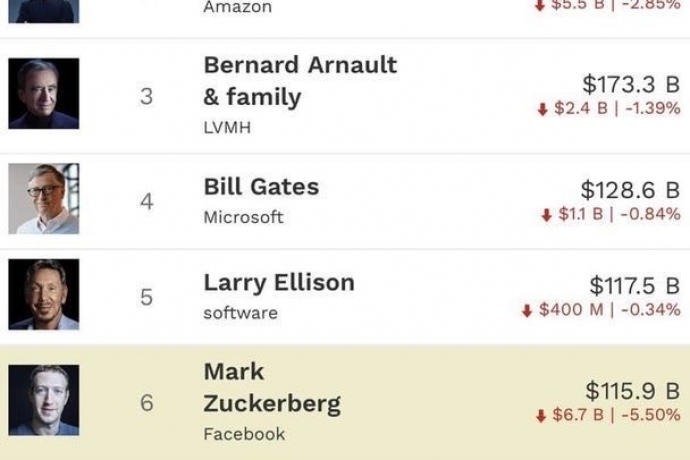Select the Larry Ellison name
Viewport: 690px width, 460px height.
tap(278, 283)
